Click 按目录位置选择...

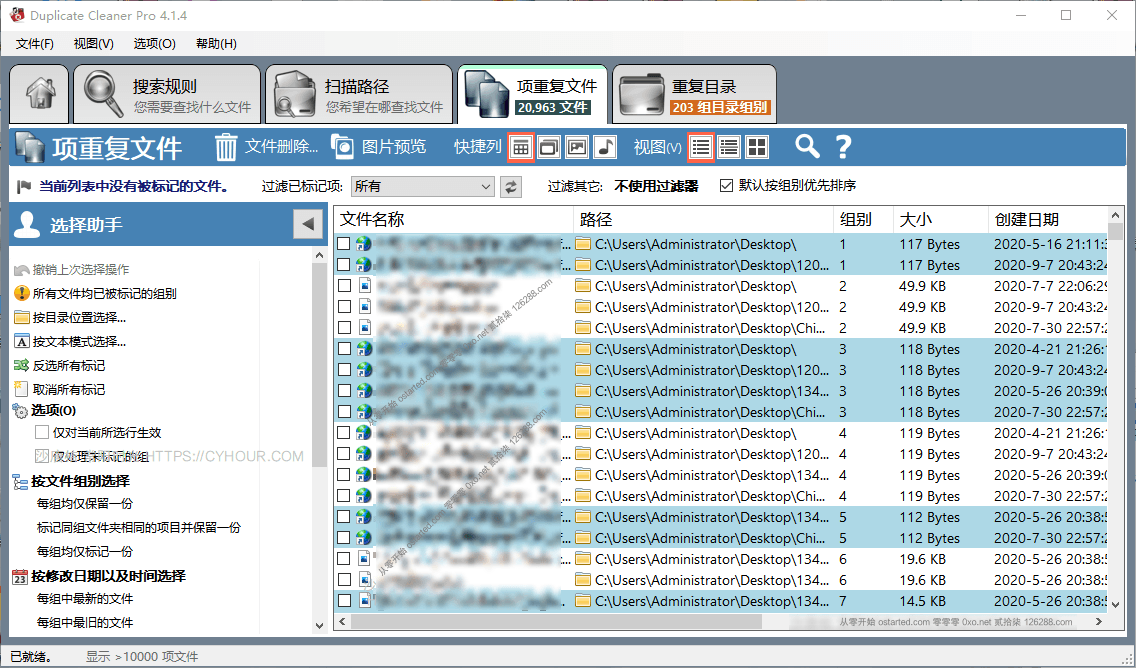point(70,317)
